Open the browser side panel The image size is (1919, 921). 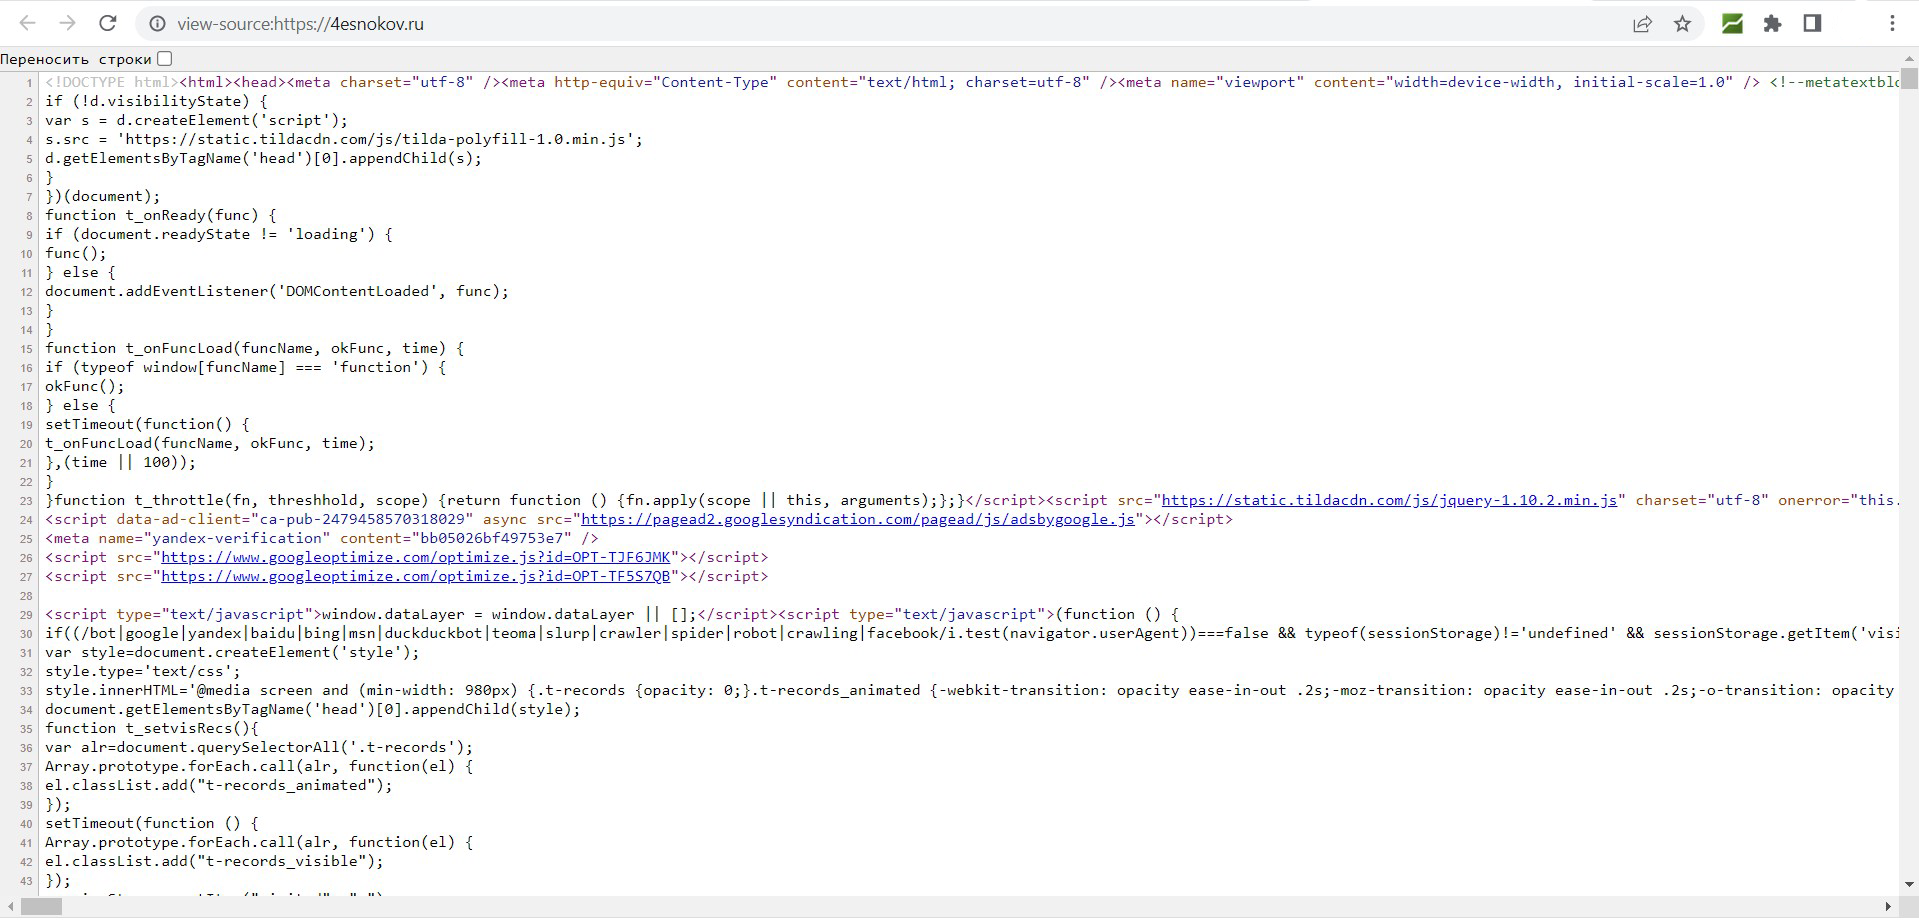tap(1812, 23)
